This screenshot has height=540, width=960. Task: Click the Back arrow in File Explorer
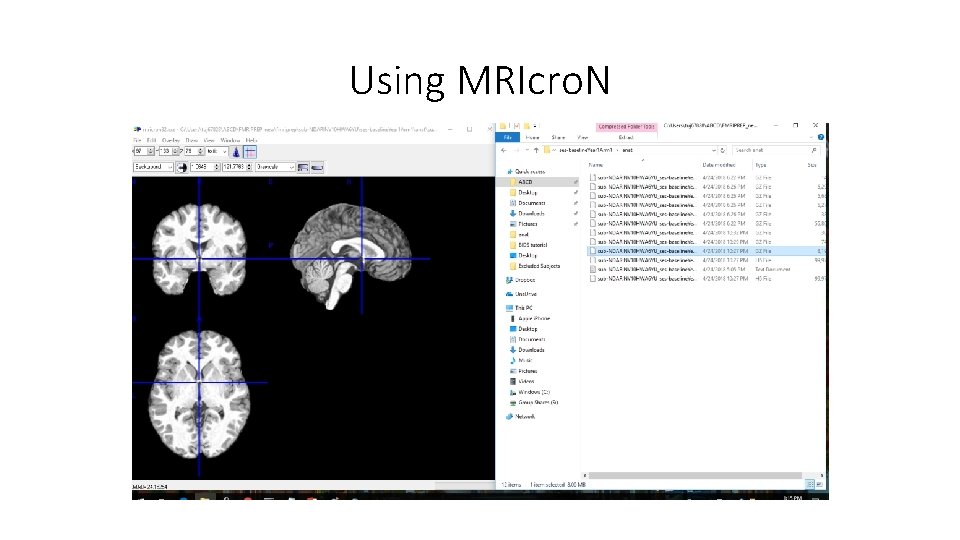pos(504,150)
